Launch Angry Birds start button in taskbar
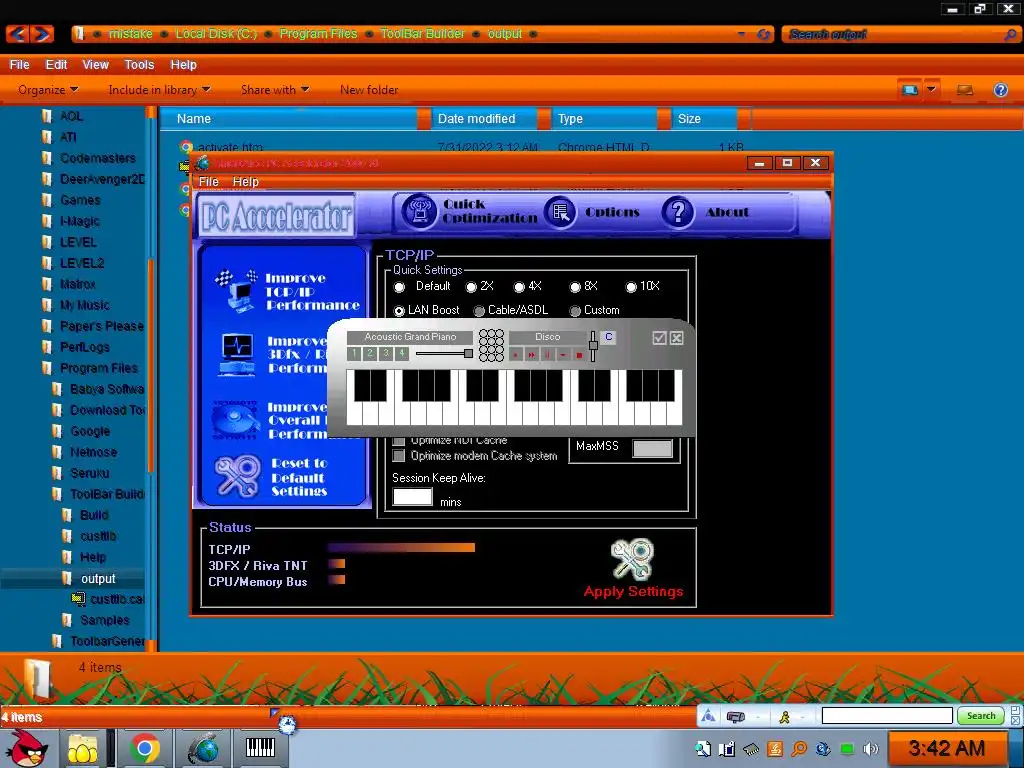The width and height of the screenshot is (1024, 768). (25, 748)
